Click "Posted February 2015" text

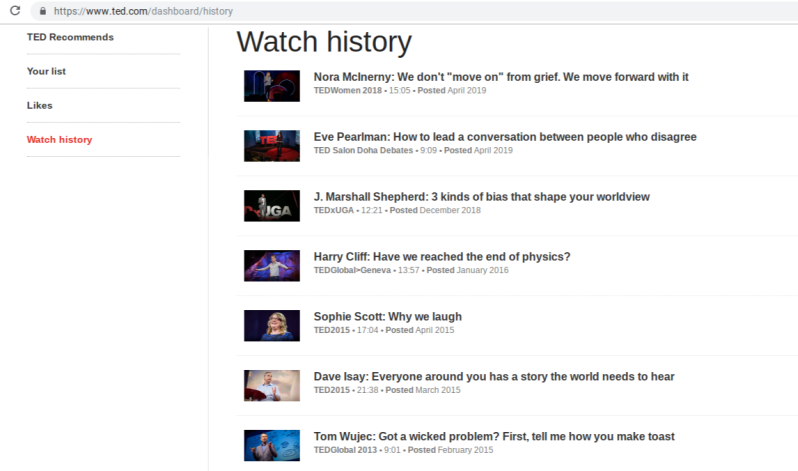pos(450,450)
